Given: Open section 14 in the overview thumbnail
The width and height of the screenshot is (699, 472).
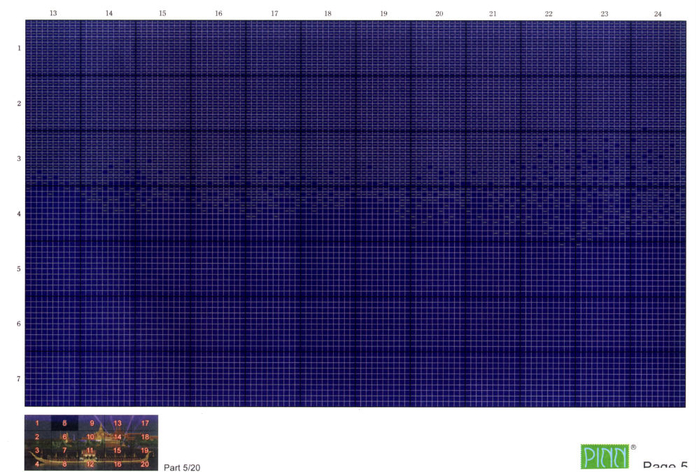Looking at the screenshot, I should point(118,437).
